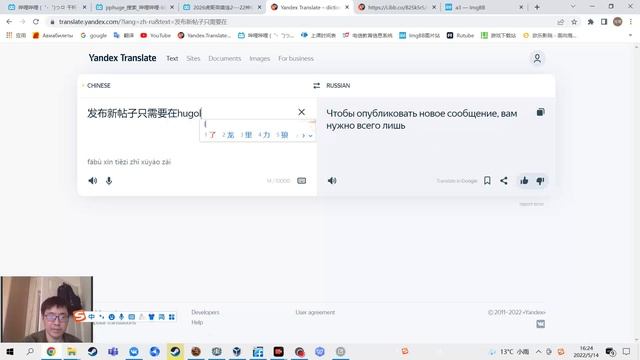This screenshot has height=360, width=640.
Task: Clear the source text with the X button
Action: (x=301, y=112)
